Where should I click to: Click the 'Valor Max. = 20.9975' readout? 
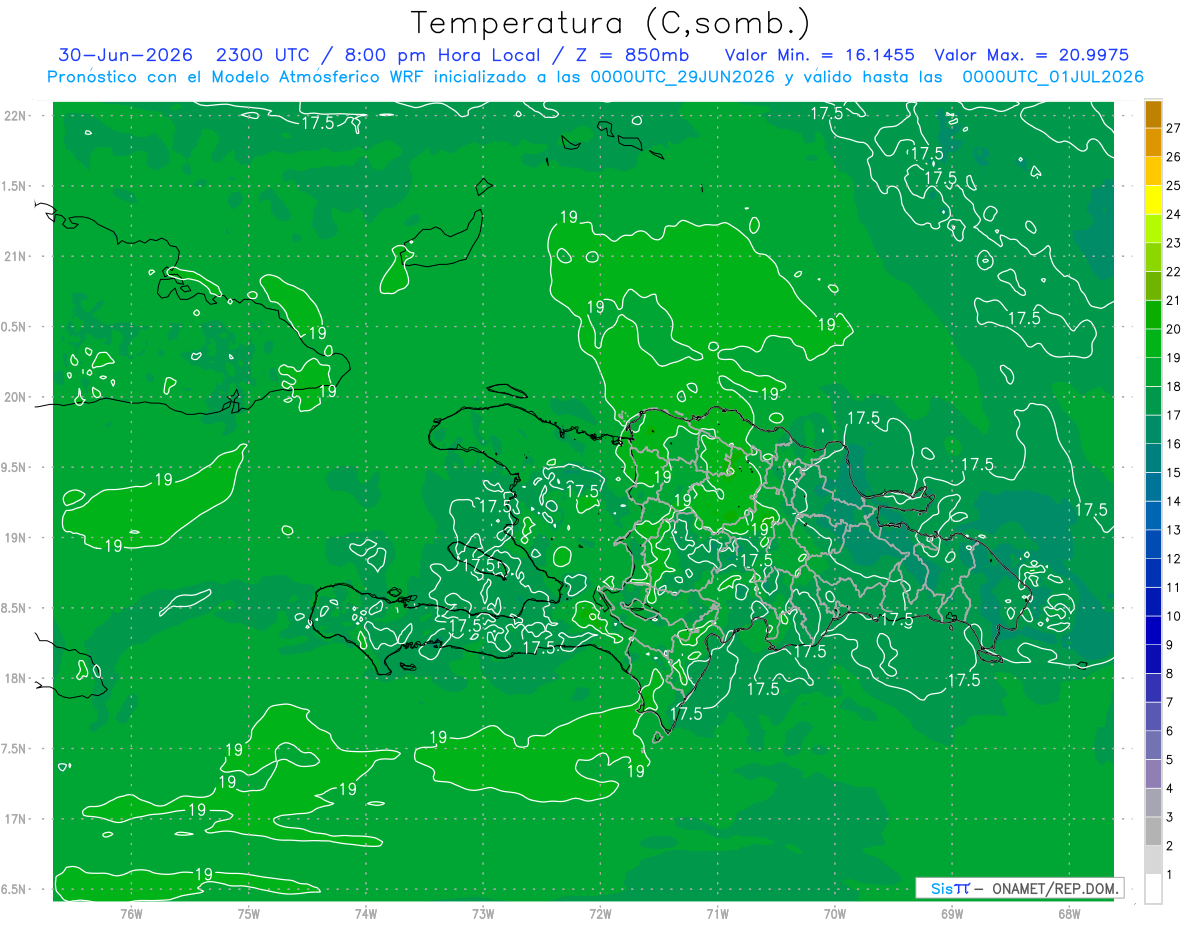tap(1032, 55)
